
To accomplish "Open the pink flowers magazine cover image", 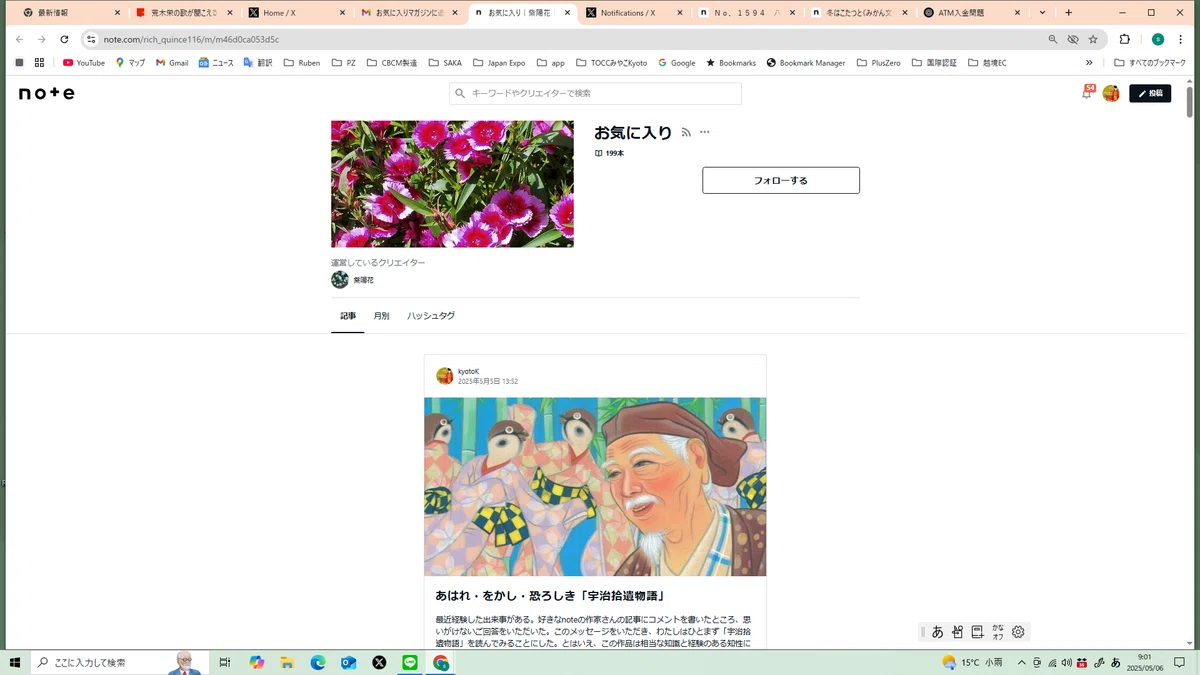I will click(452, 184).
